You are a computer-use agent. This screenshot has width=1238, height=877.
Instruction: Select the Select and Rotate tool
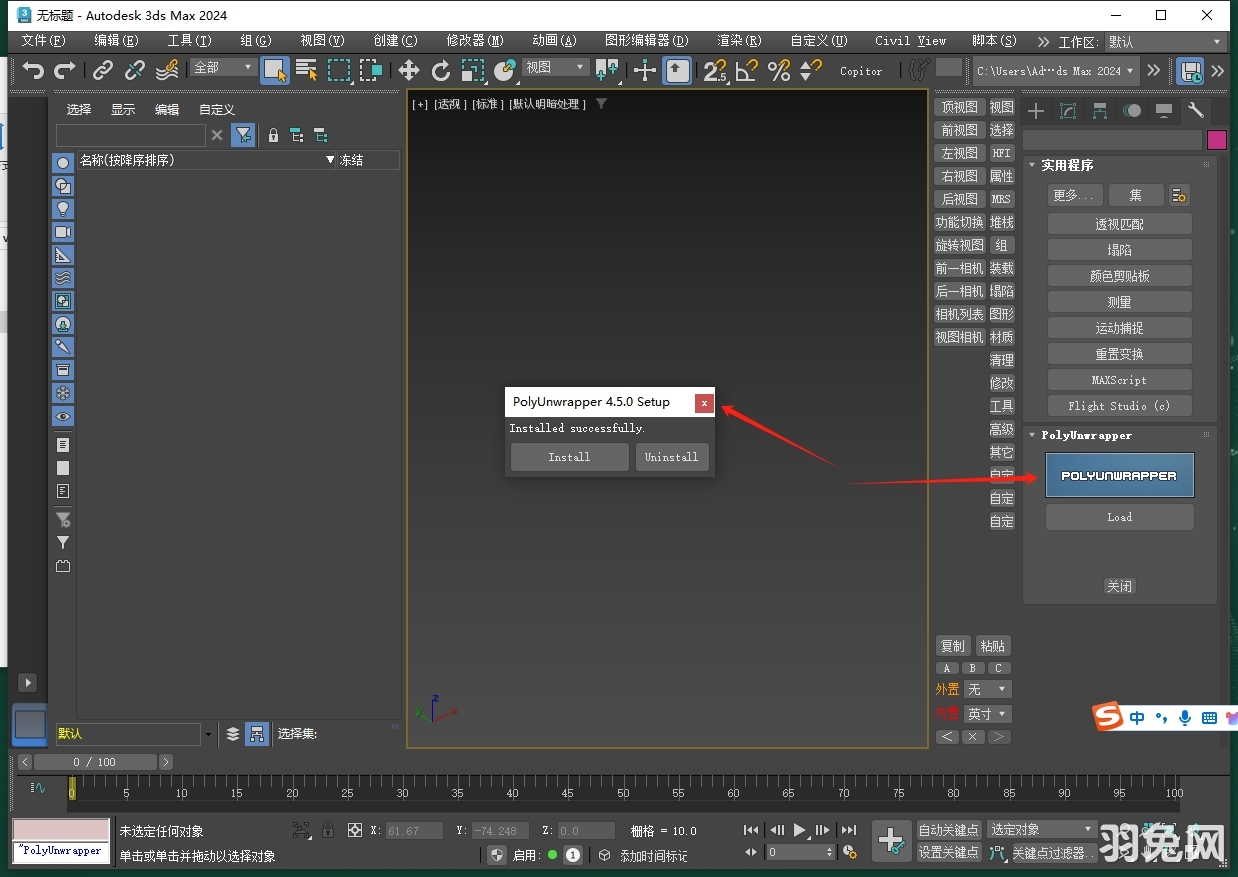click(x=441, y=71)
